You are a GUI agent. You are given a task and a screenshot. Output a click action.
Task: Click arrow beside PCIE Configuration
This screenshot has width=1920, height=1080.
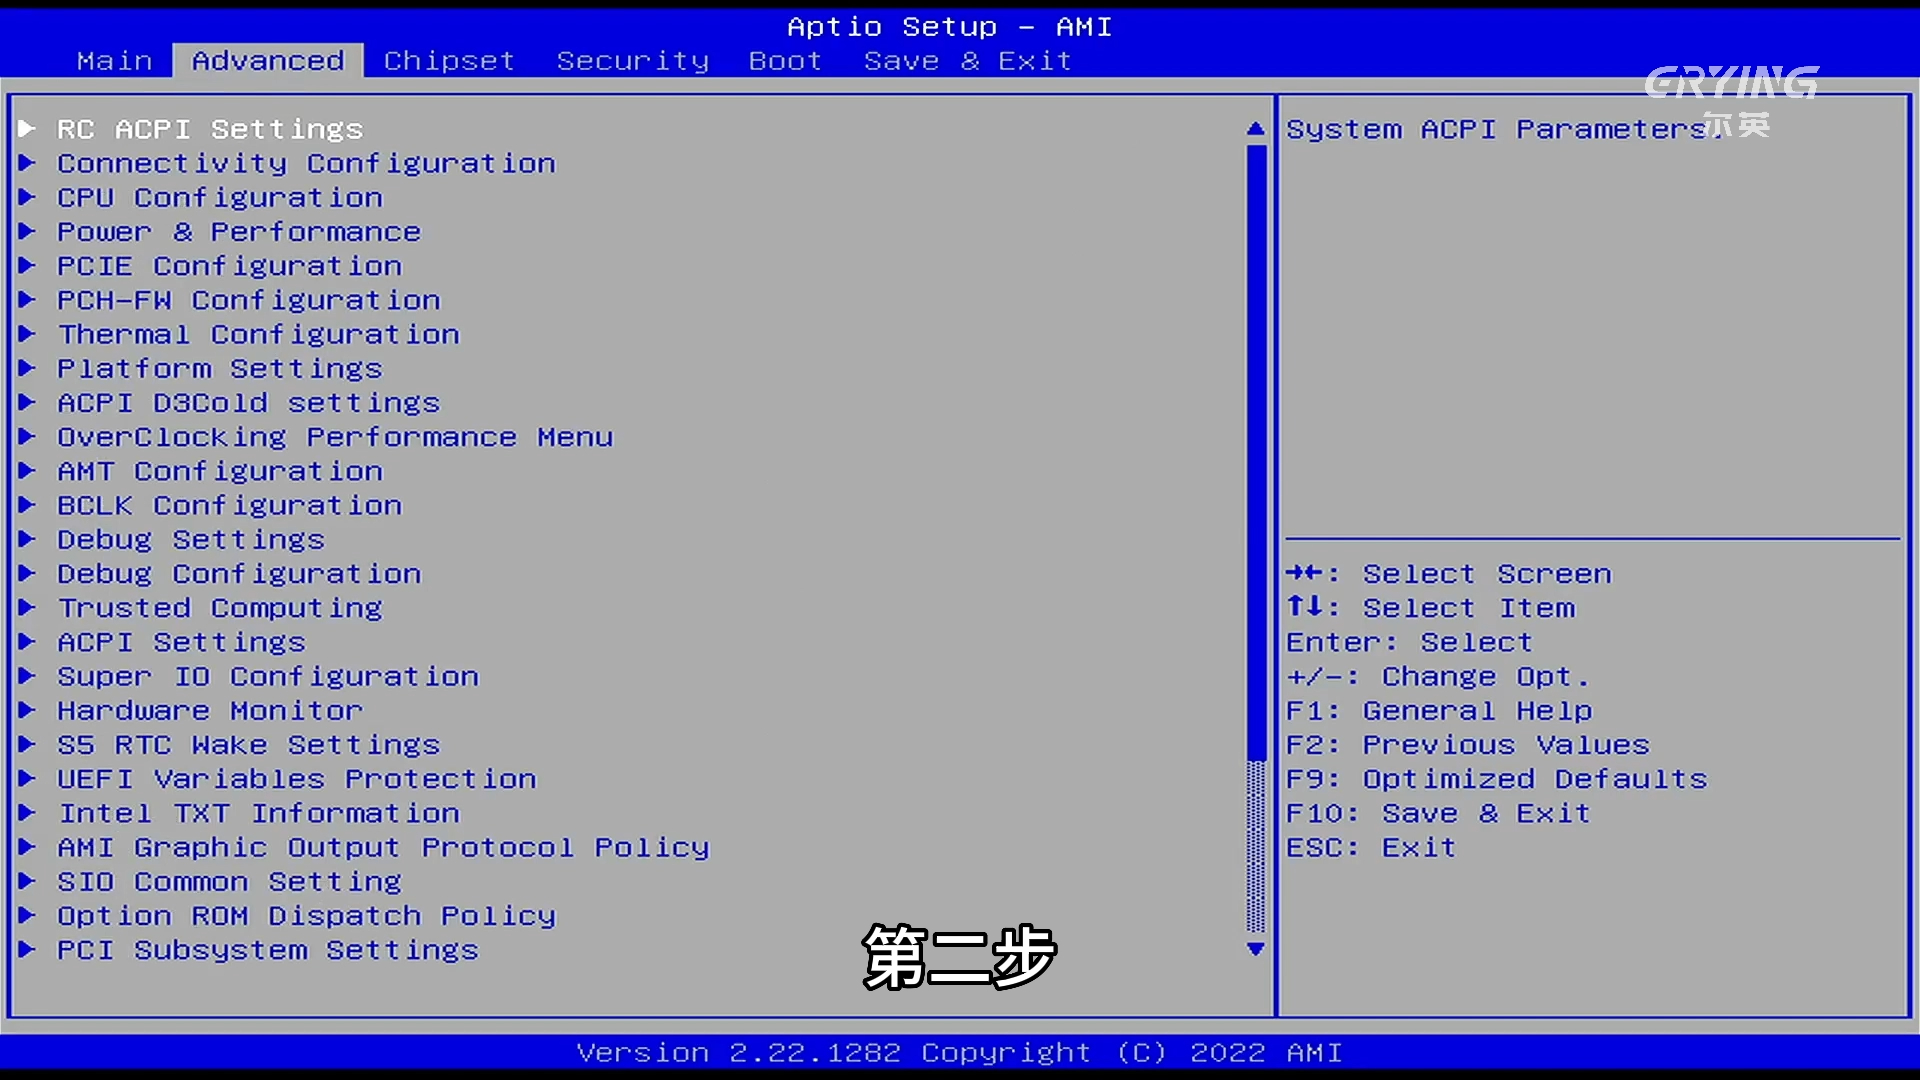27,265
